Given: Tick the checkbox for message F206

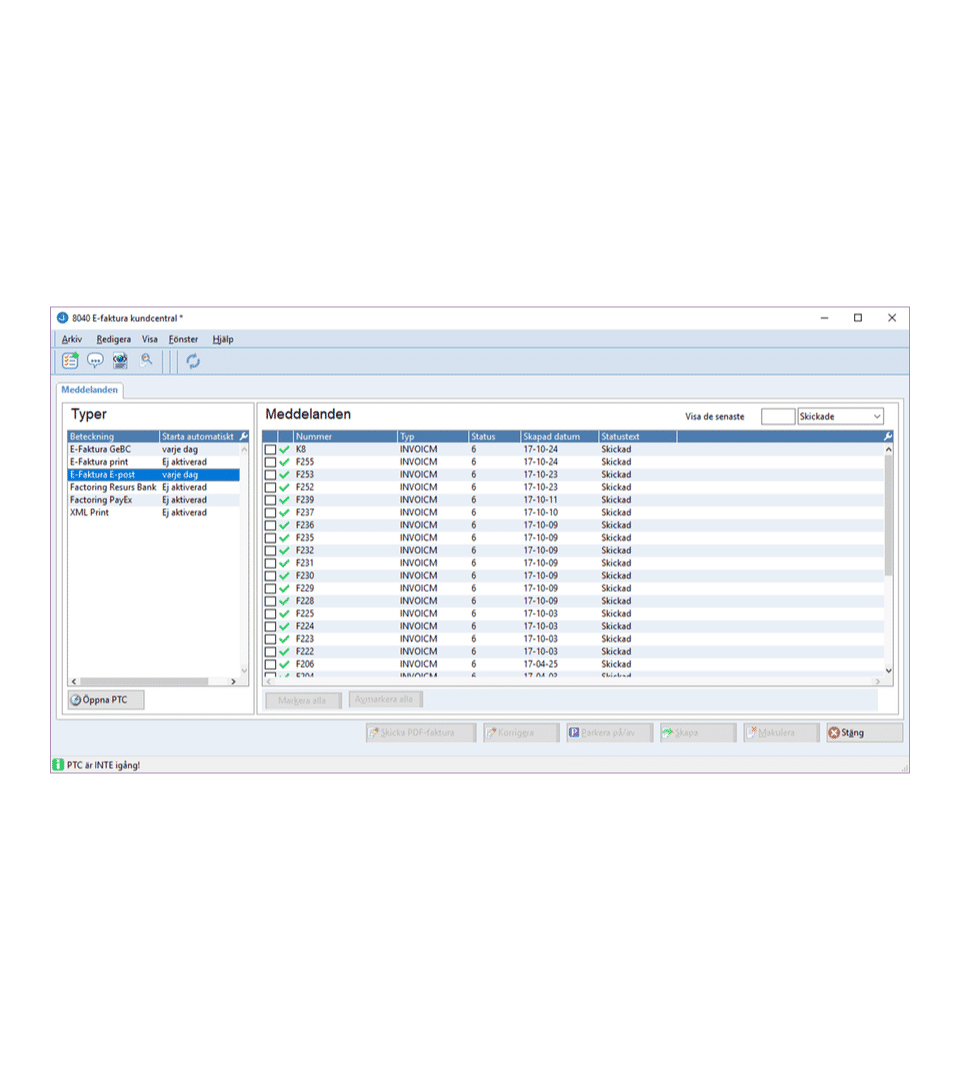Looking at the screenshot, I should click(270, 664).
